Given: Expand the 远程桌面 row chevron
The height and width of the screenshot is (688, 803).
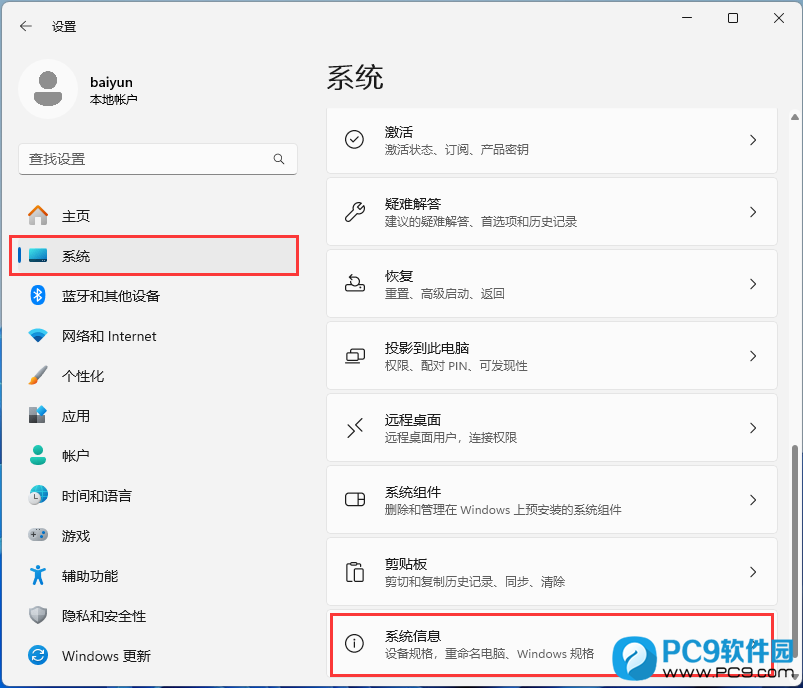Looking at the screenshot, I should point(753,428).
